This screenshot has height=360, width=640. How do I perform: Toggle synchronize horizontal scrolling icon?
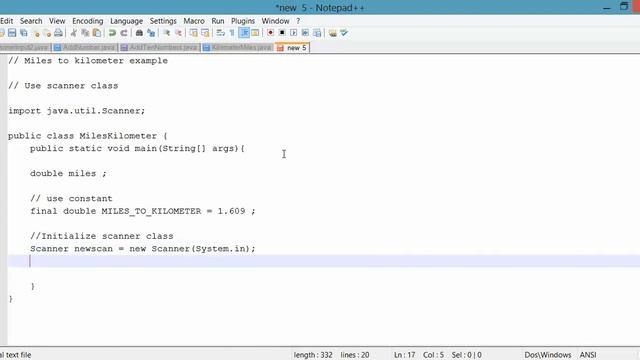[x=205, y=33]
